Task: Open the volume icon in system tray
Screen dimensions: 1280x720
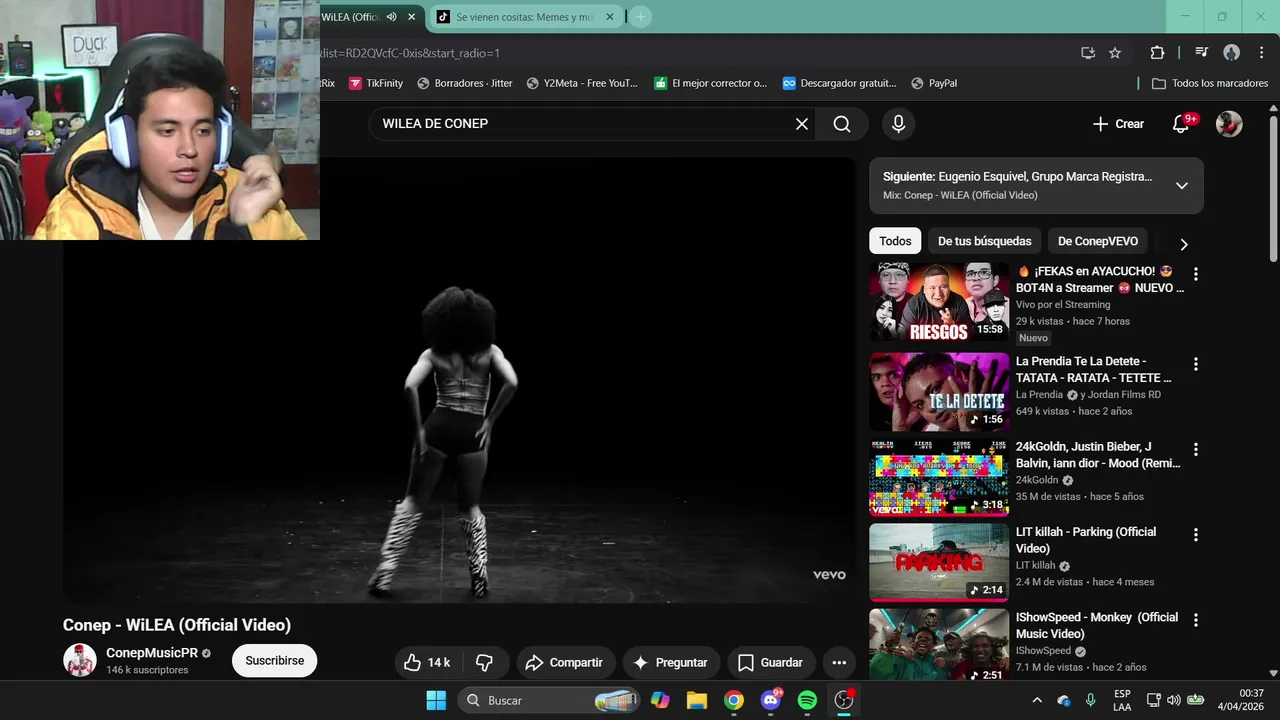Action: click(1173, 700)
